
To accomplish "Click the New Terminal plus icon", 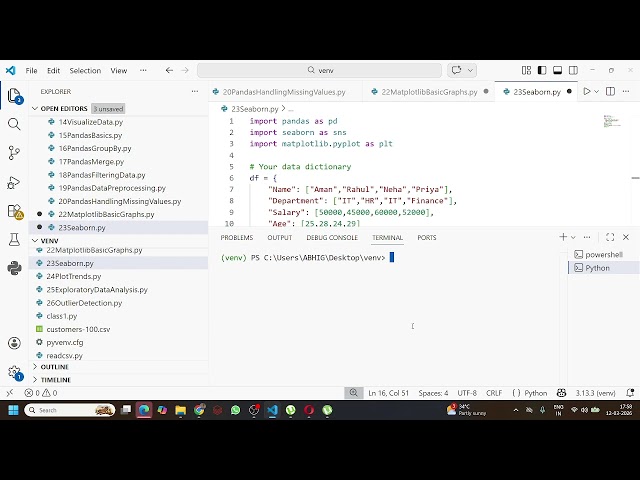I will click(x=563, y=237).
